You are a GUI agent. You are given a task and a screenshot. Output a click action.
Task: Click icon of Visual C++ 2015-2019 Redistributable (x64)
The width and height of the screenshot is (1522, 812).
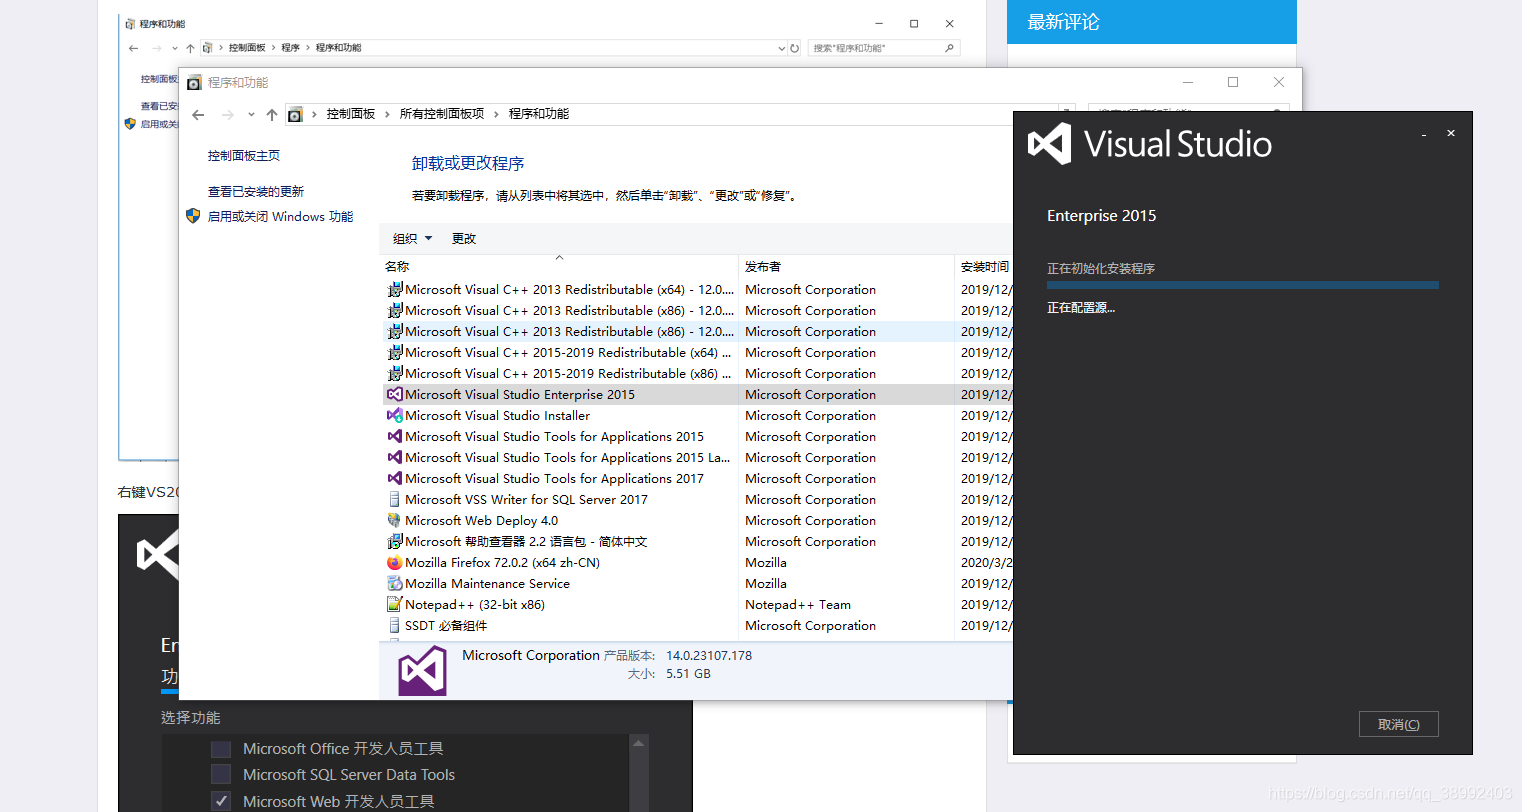click(x=395, y=352)
